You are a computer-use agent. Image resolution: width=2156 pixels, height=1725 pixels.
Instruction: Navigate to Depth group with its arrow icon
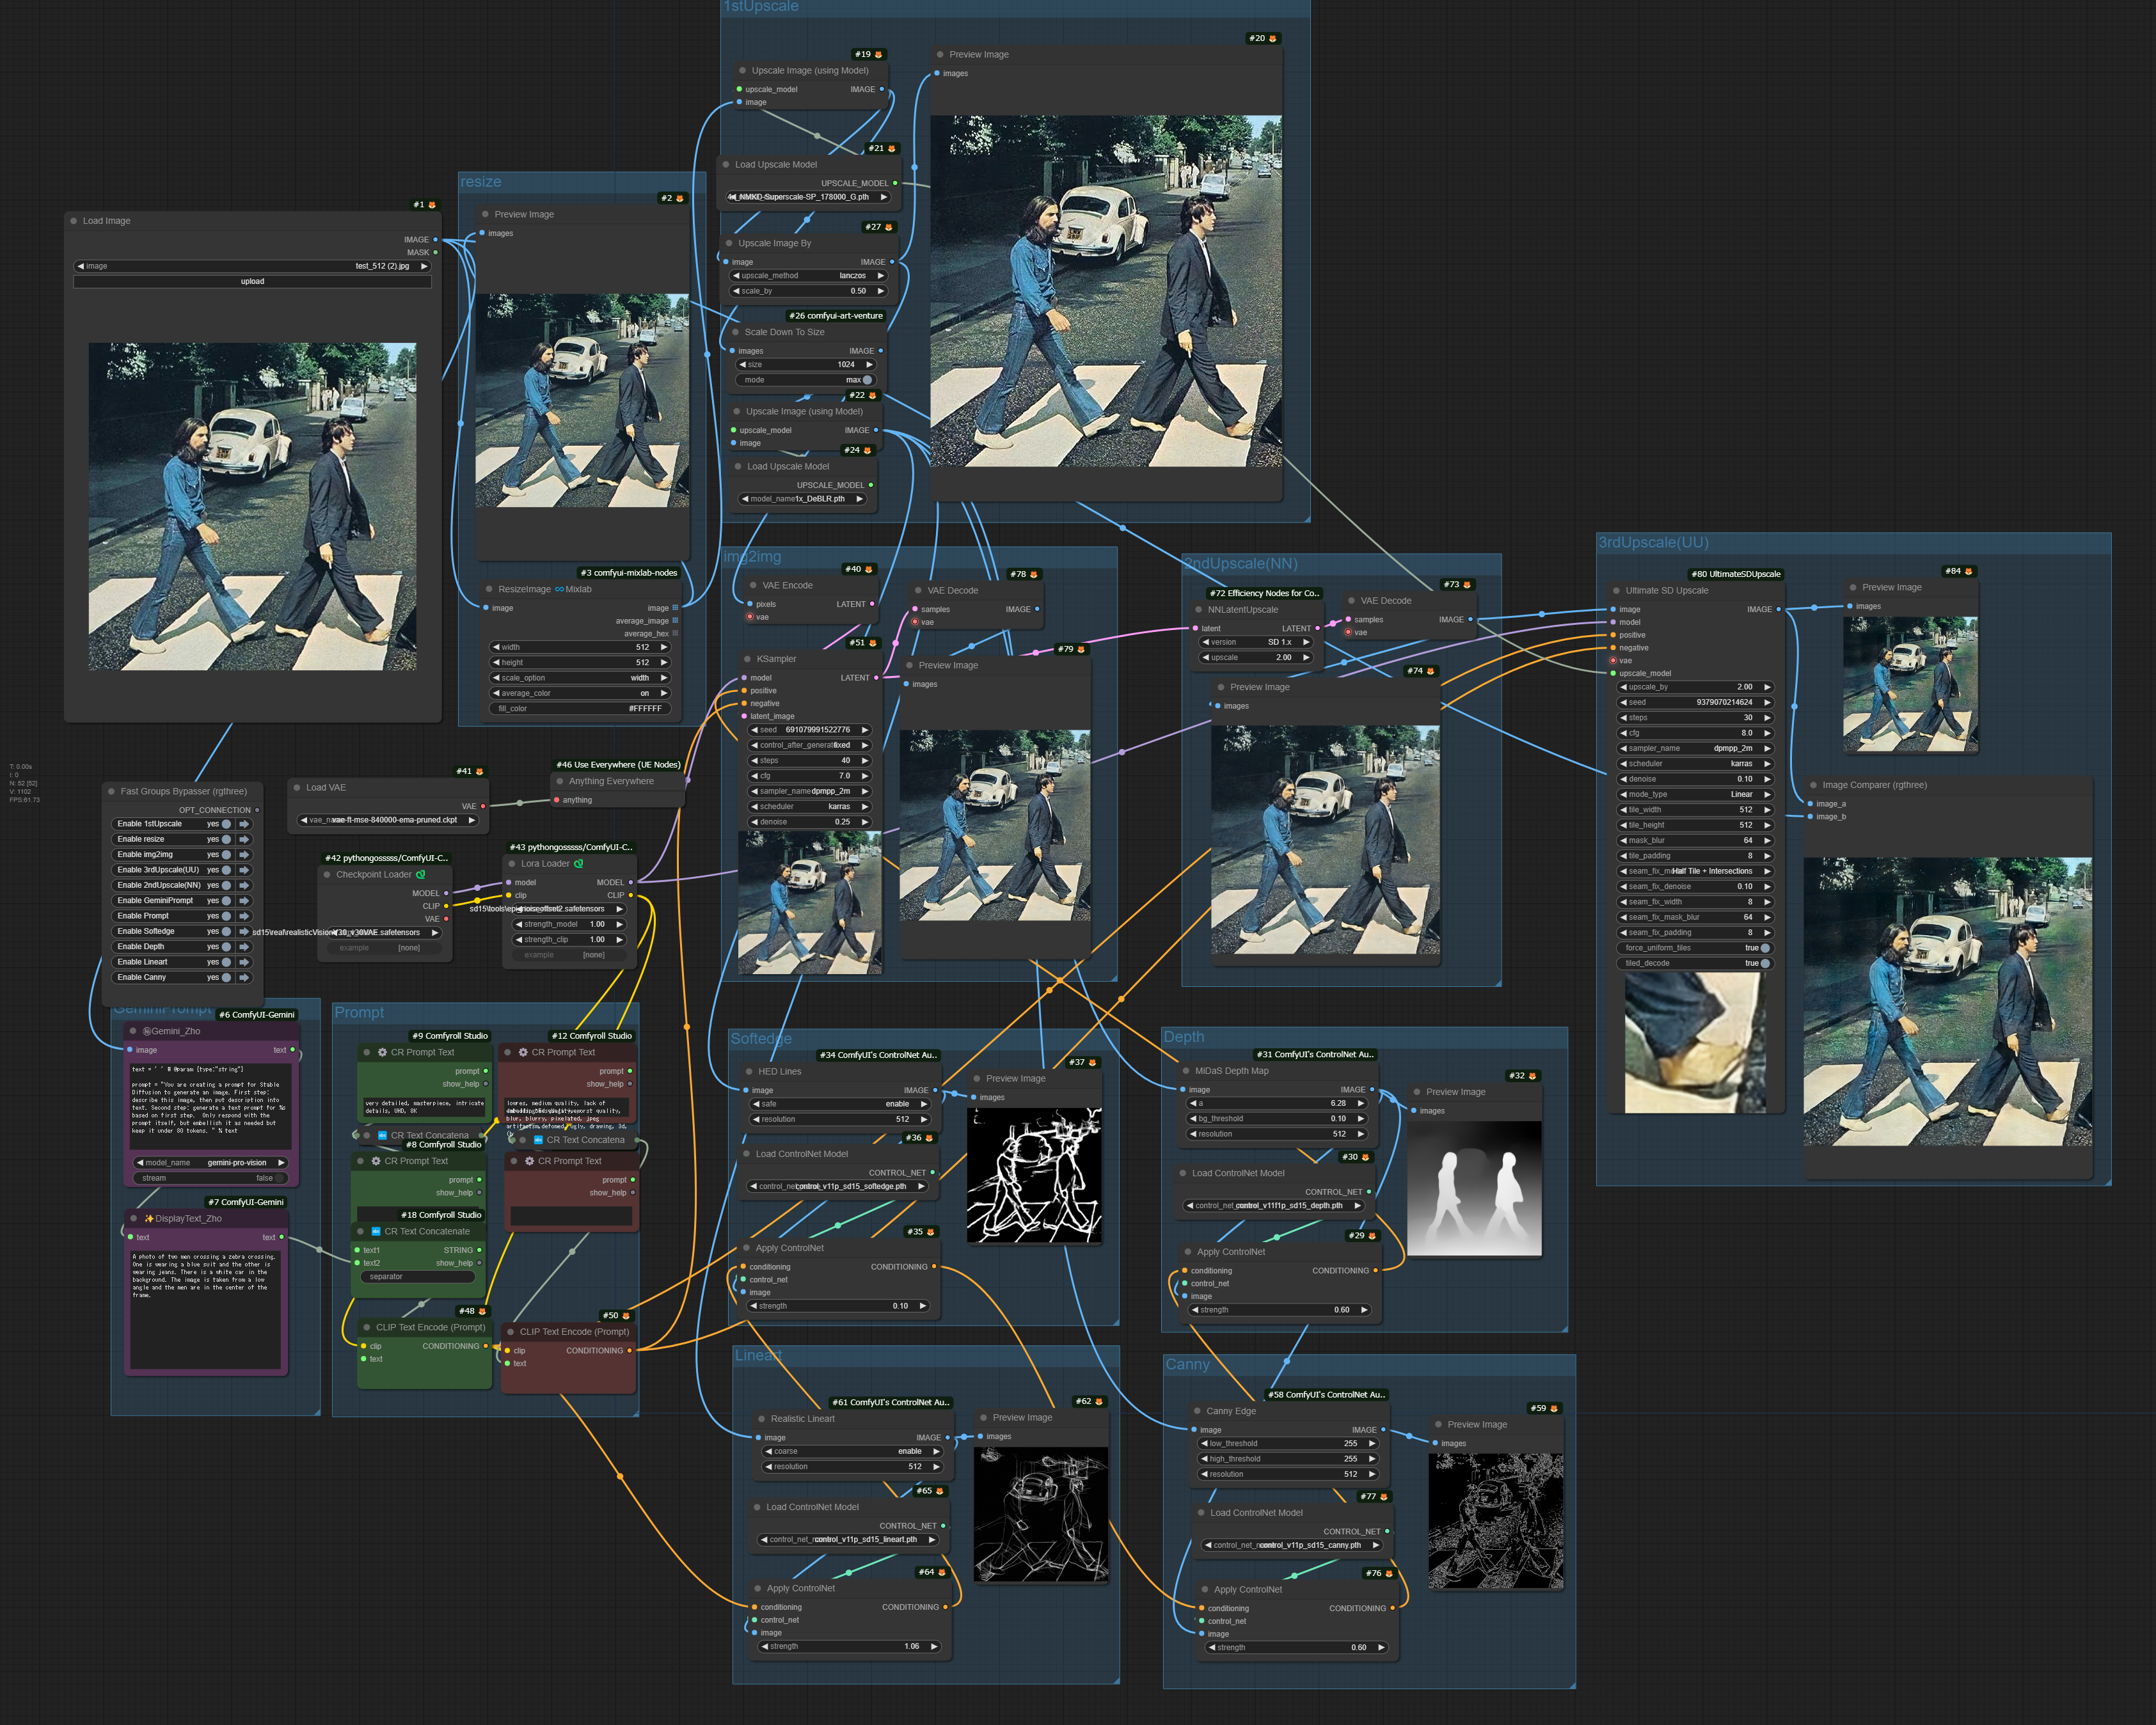243,947
